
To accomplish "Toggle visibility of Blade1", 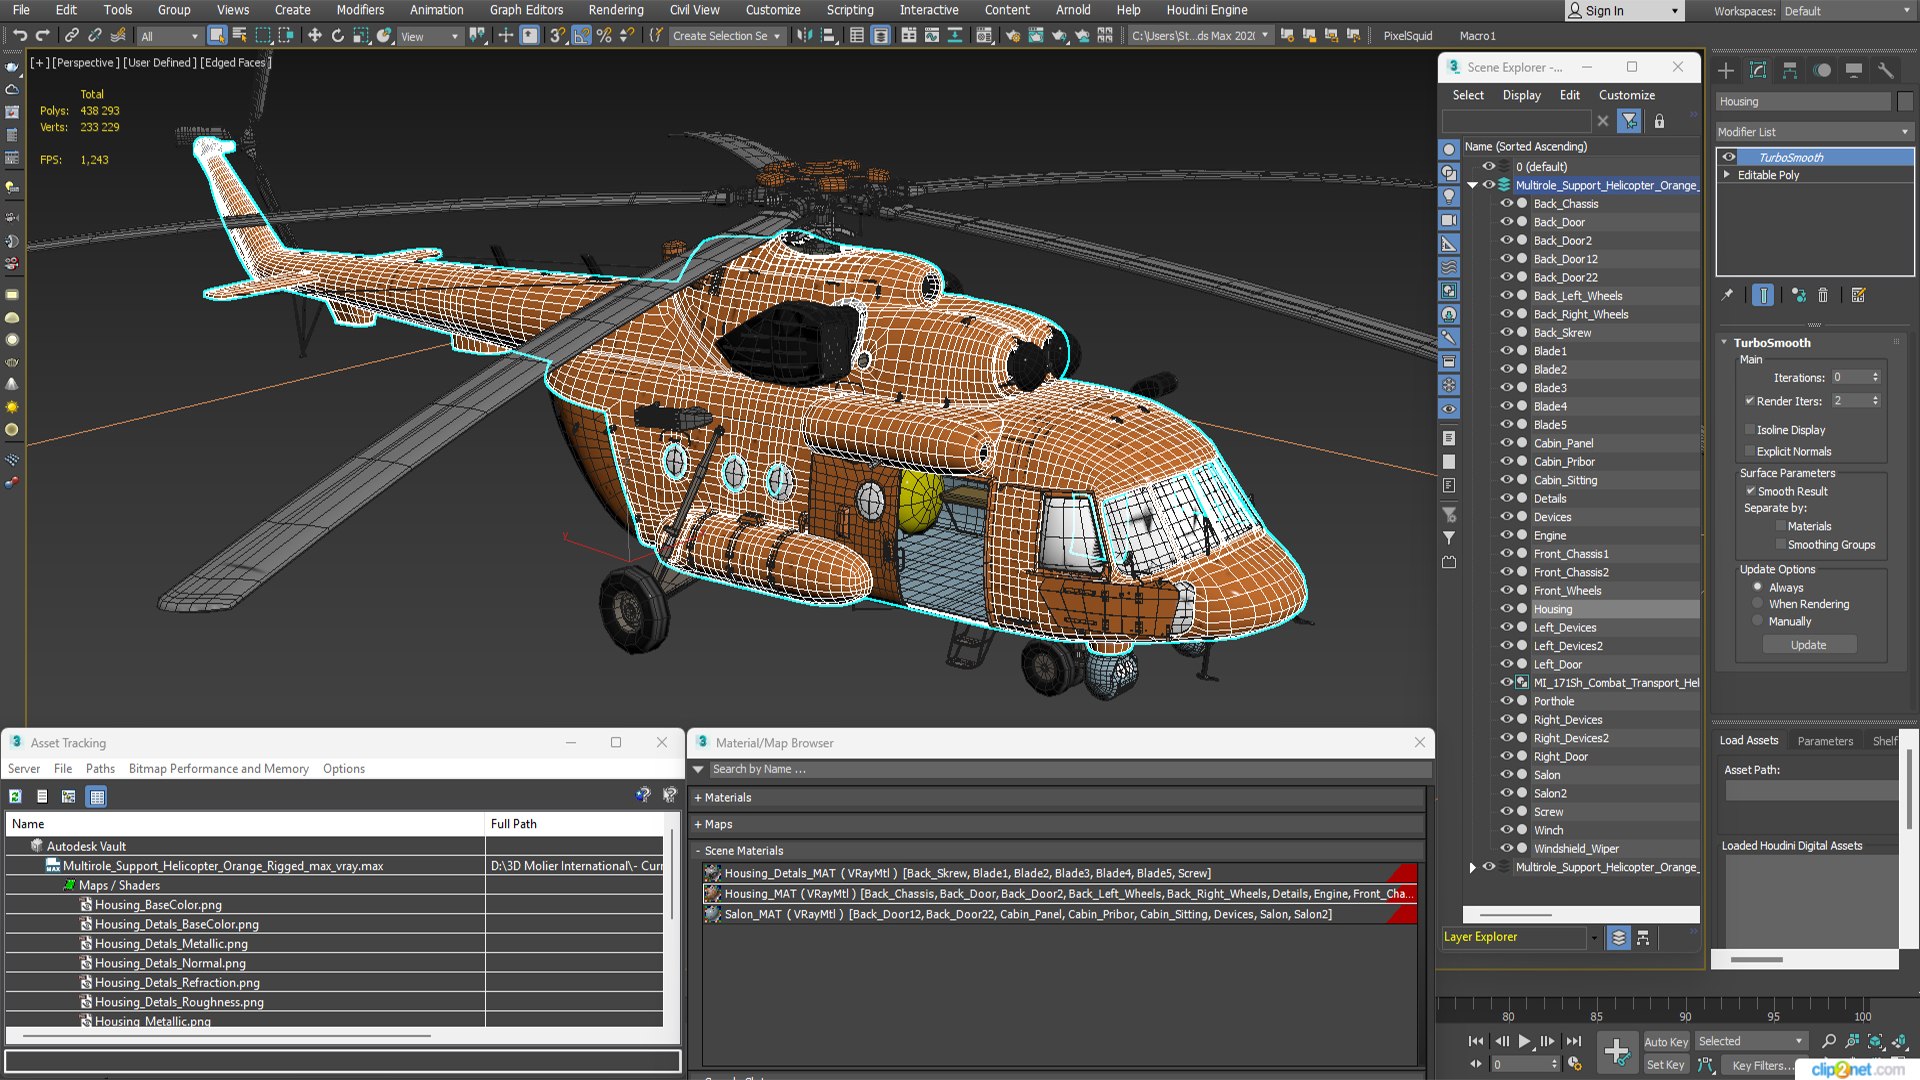I will tap(1506, 351).
